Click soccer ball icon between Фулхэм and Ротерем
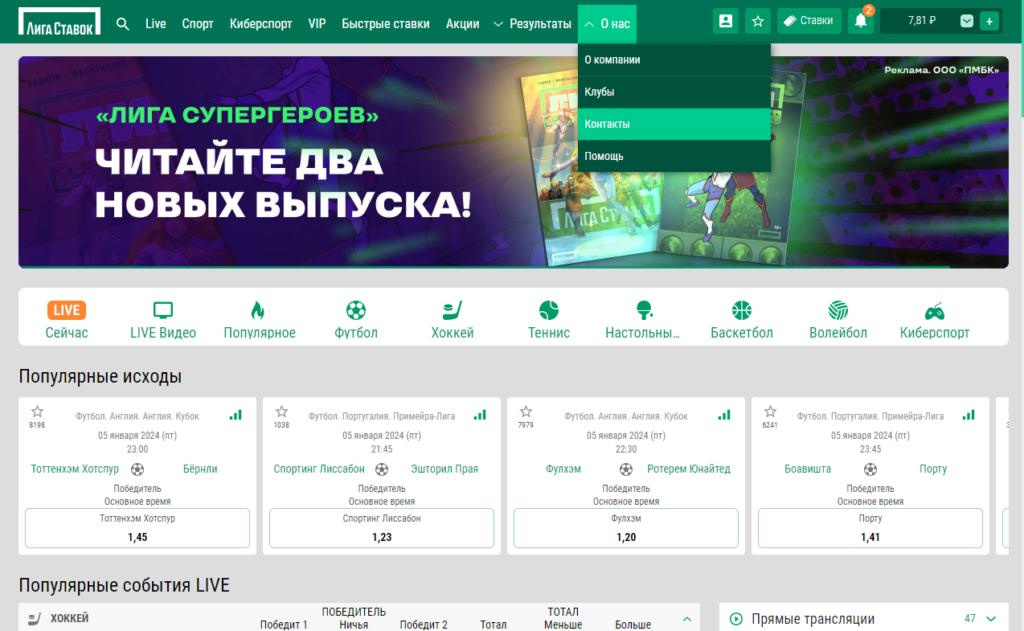Screen dimensions: 1024x631 [626, 469]
